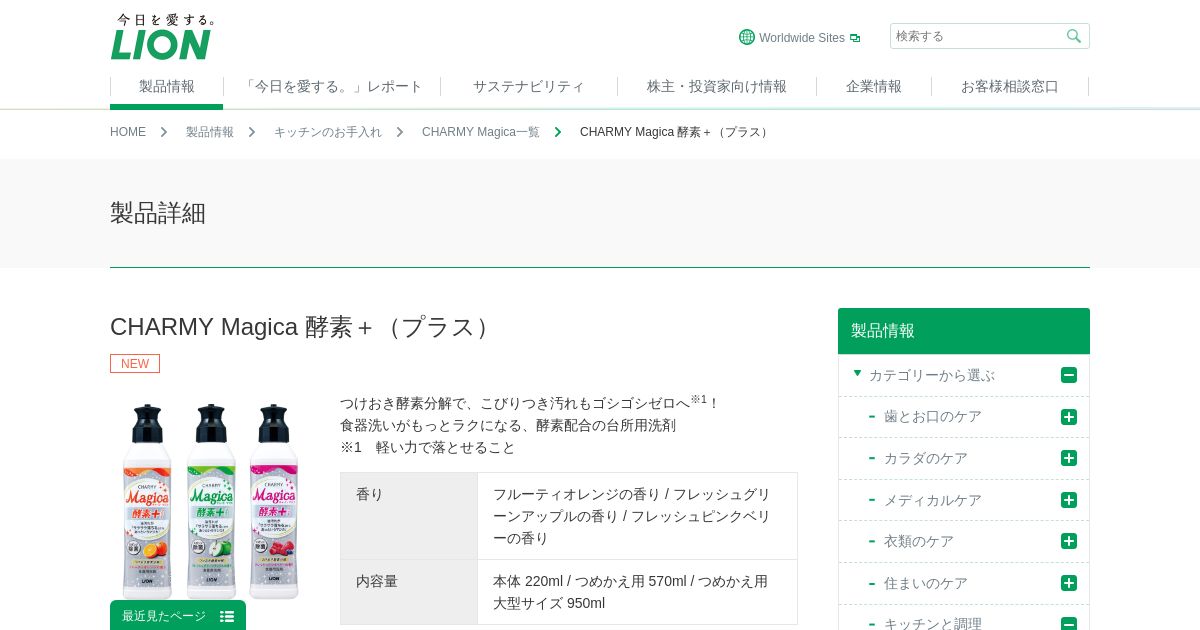Open the 製品情報 navigation tab
Viewport: 1200px width, 630px height.
click(167, 86)
